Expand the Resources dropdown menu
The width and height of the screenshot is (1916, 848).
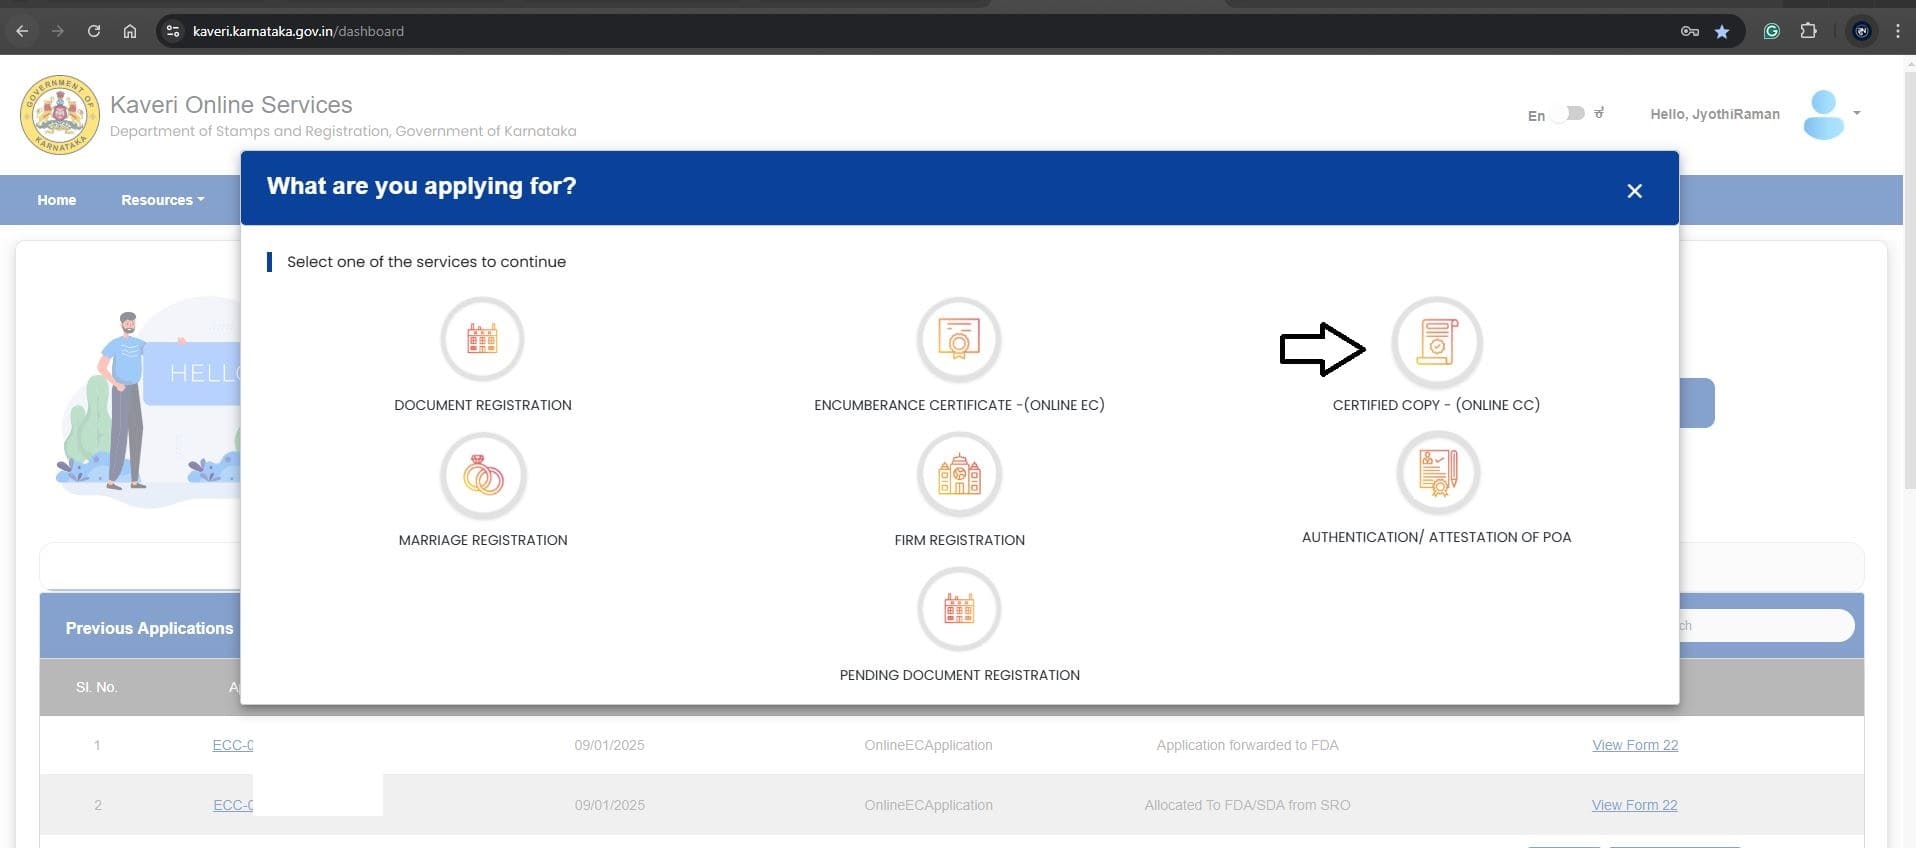[162, 200]
